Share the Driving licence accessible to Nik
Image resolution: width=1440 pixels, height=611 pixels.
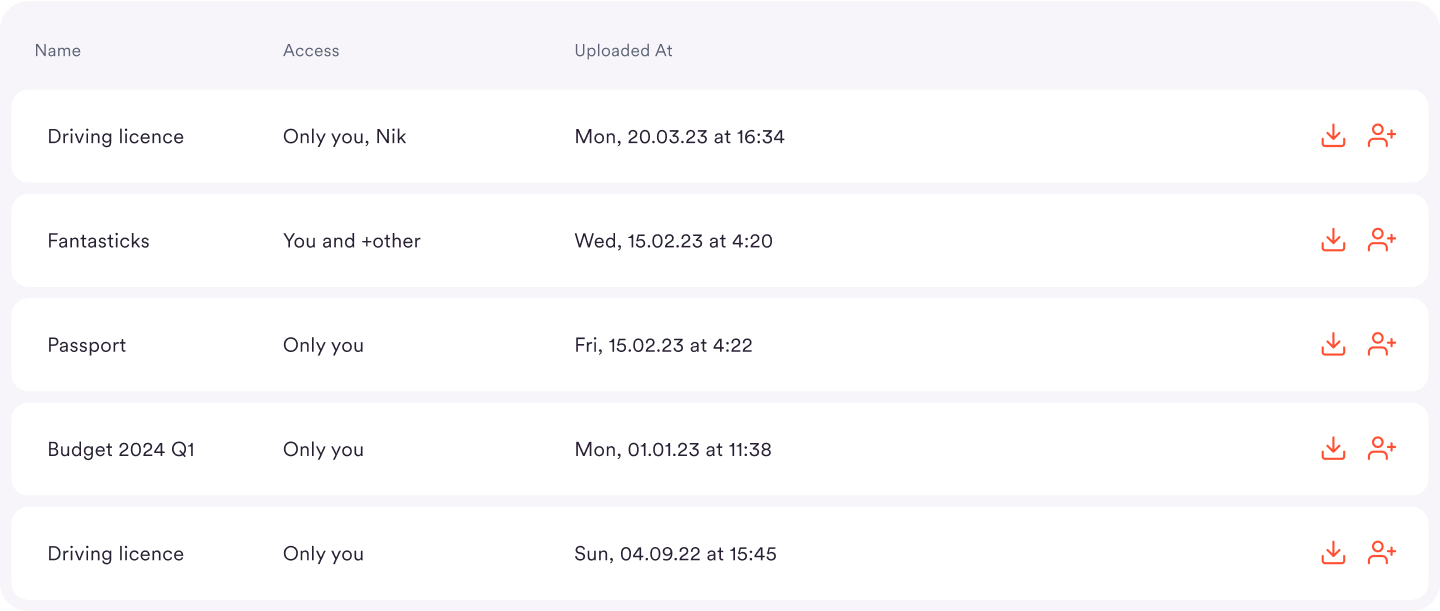point(1382,136)
